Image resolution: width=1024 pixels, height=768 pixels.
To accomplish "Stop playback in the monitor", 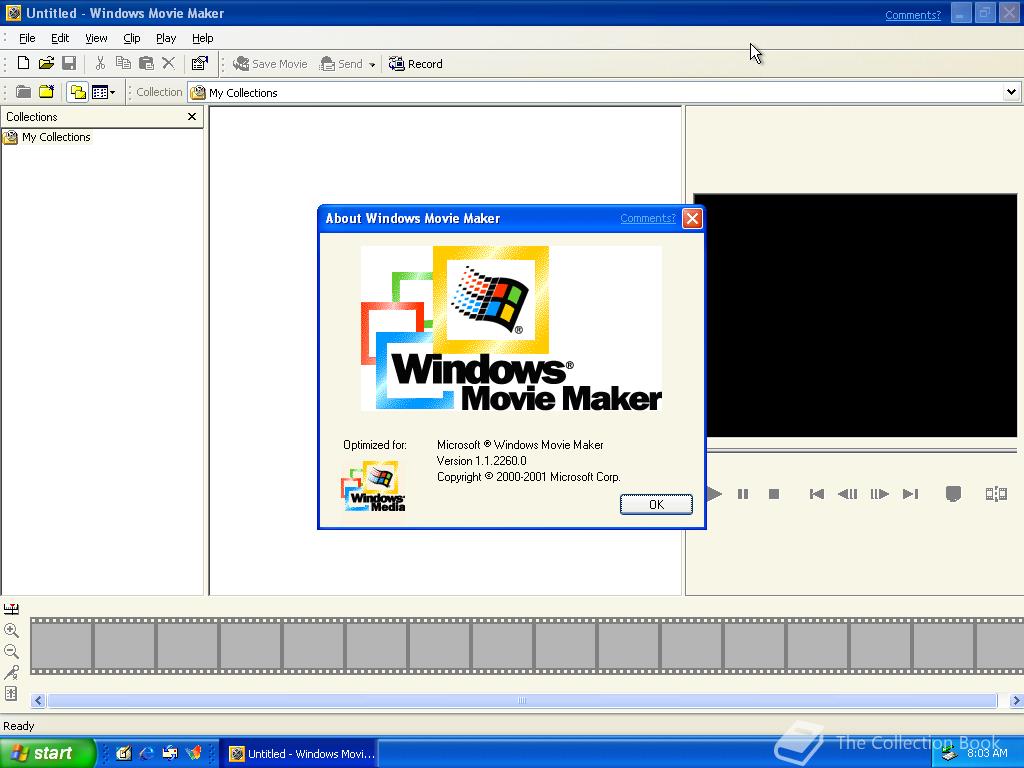I will 774,494.
